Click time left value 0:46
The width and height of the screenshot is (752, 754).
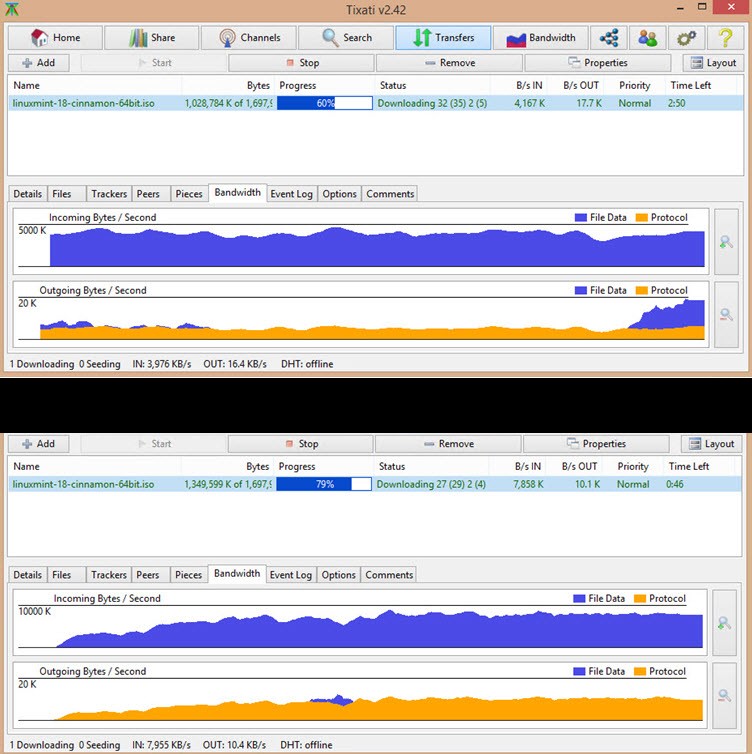(675, 484)
